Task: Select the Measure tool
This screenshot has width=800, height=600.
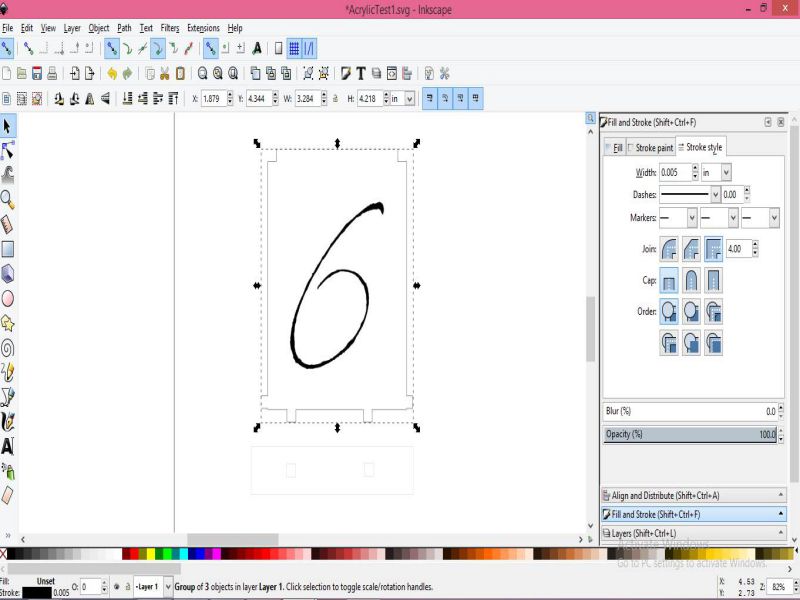Action: [7, 224]
